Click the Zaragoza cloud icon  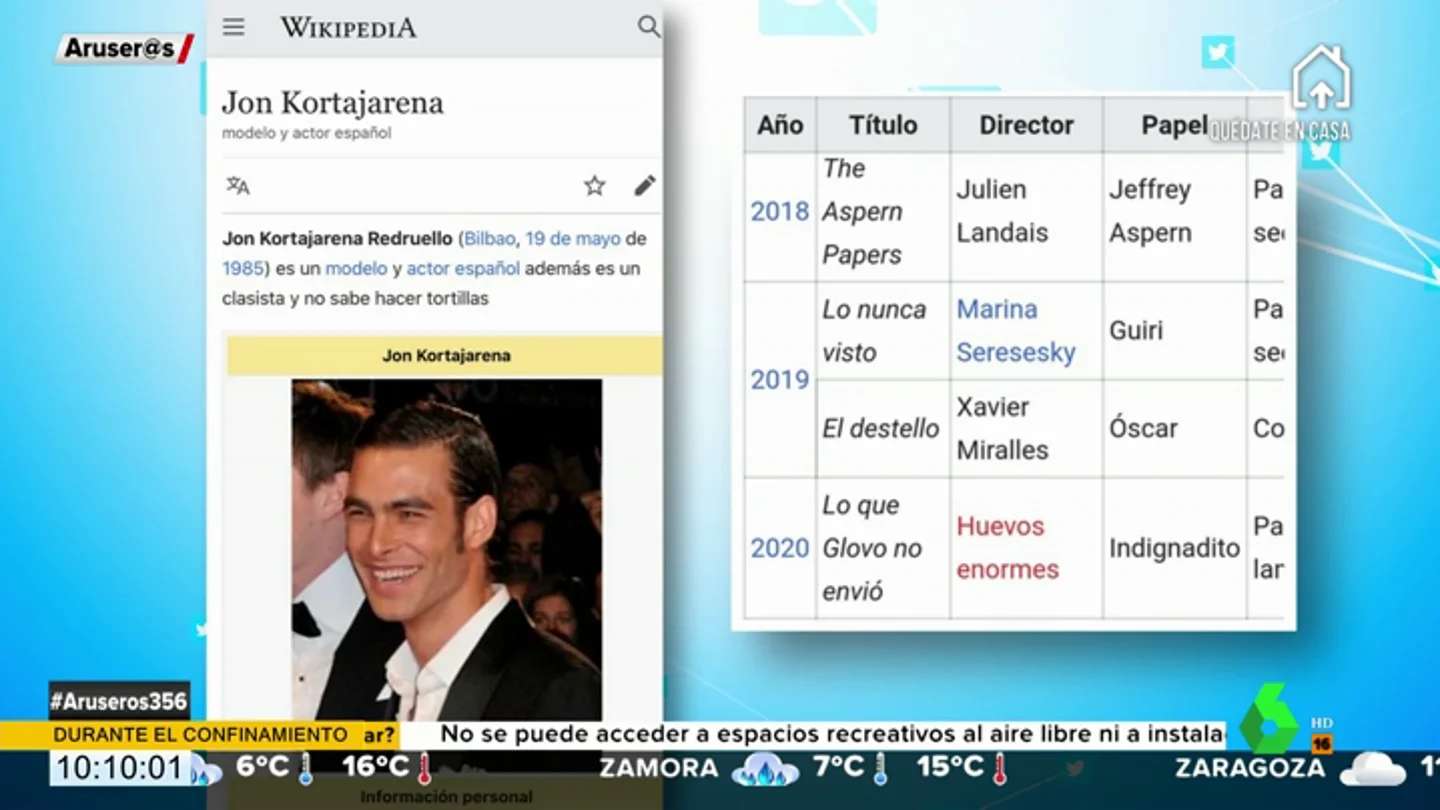point(1372,768)
